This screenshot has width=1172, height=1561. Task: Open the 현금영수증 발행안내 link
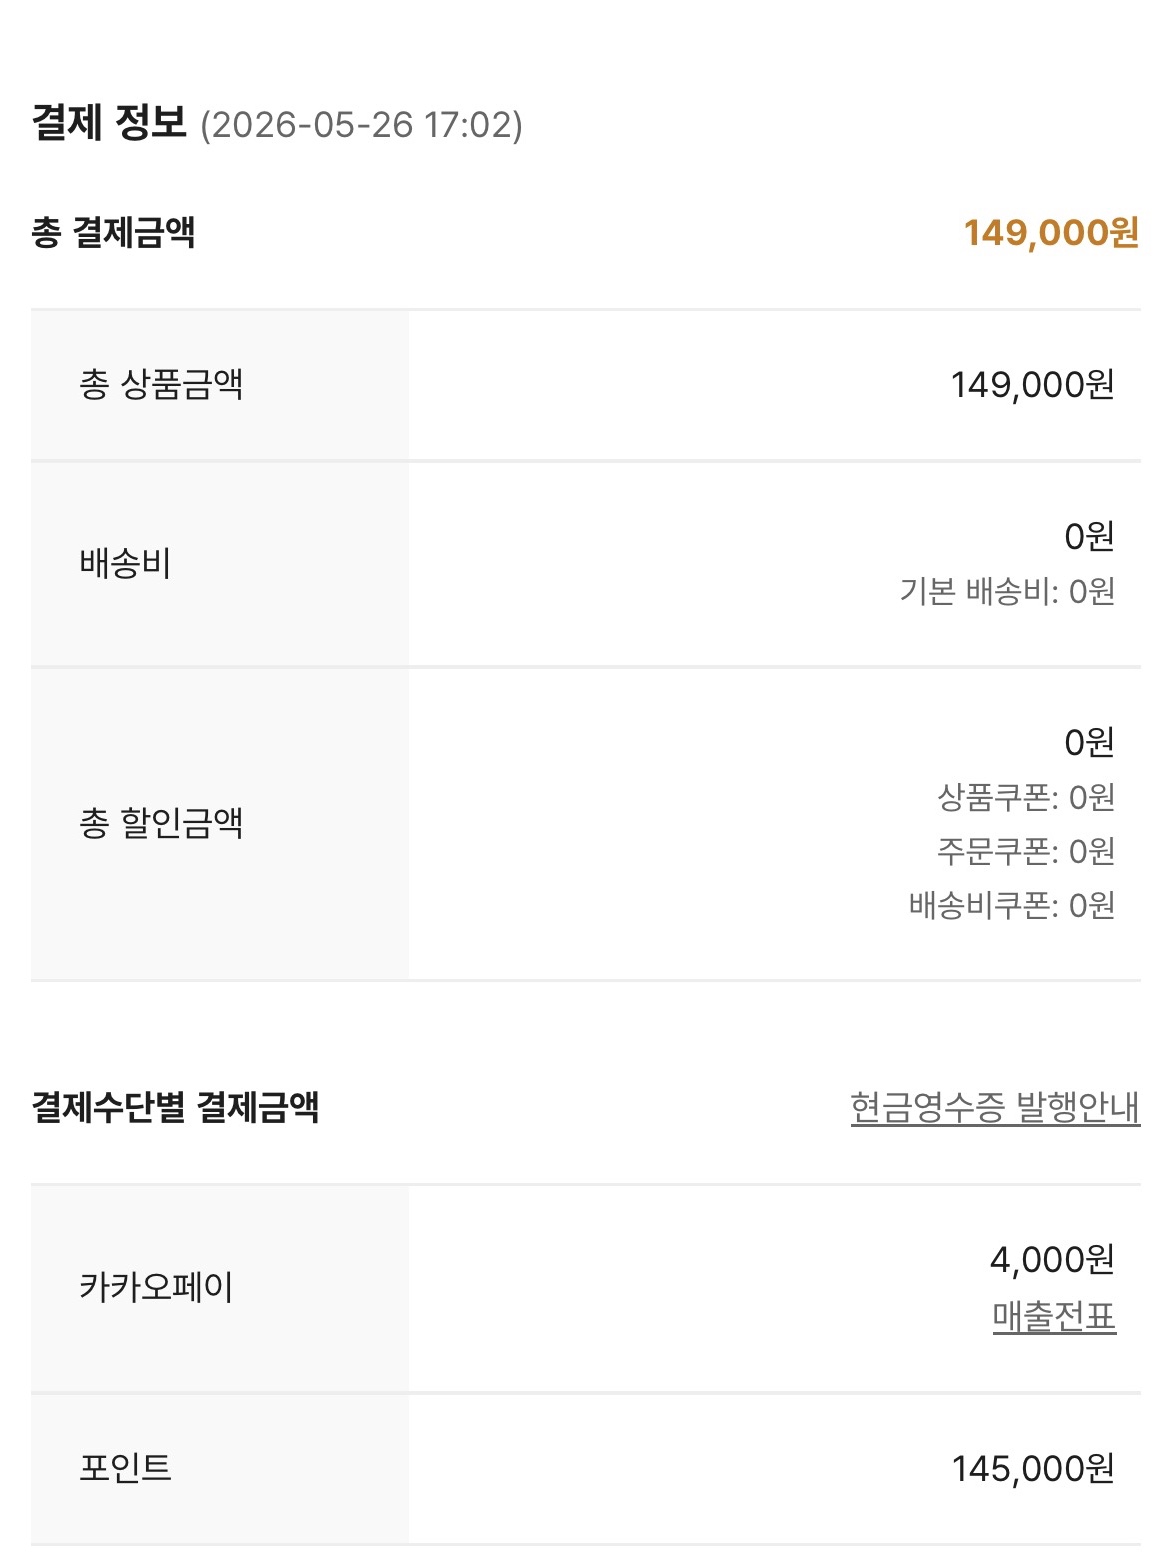click(x=995, y=1107)
